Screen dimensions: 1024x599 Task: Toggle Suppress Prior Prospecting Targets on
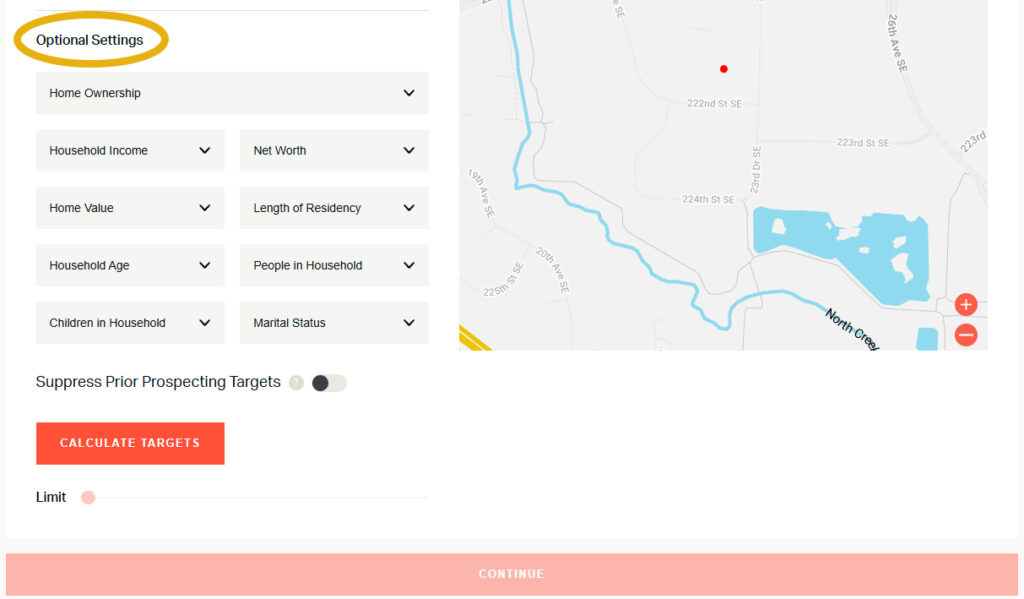pos(329,383)
